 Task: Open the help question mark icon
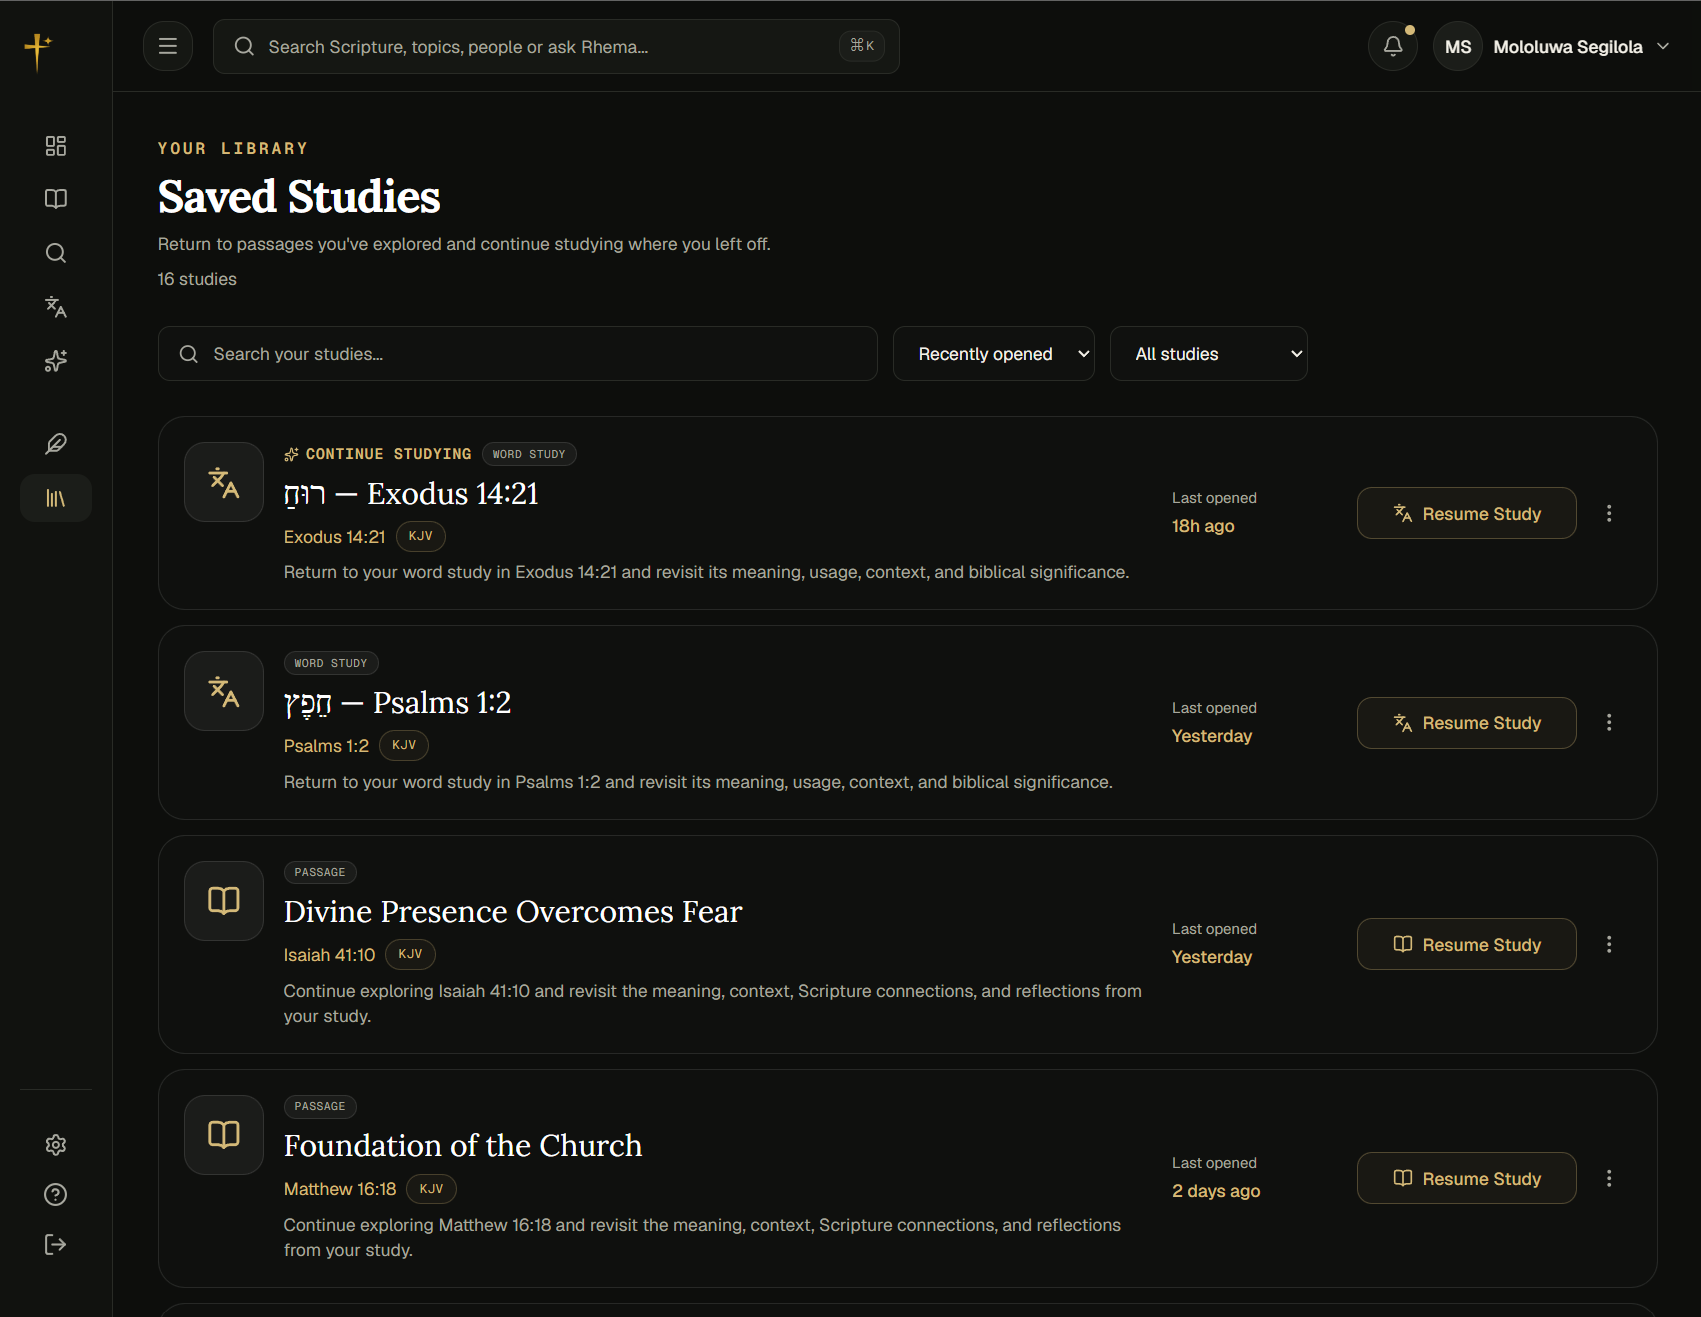pos(56,1195)
